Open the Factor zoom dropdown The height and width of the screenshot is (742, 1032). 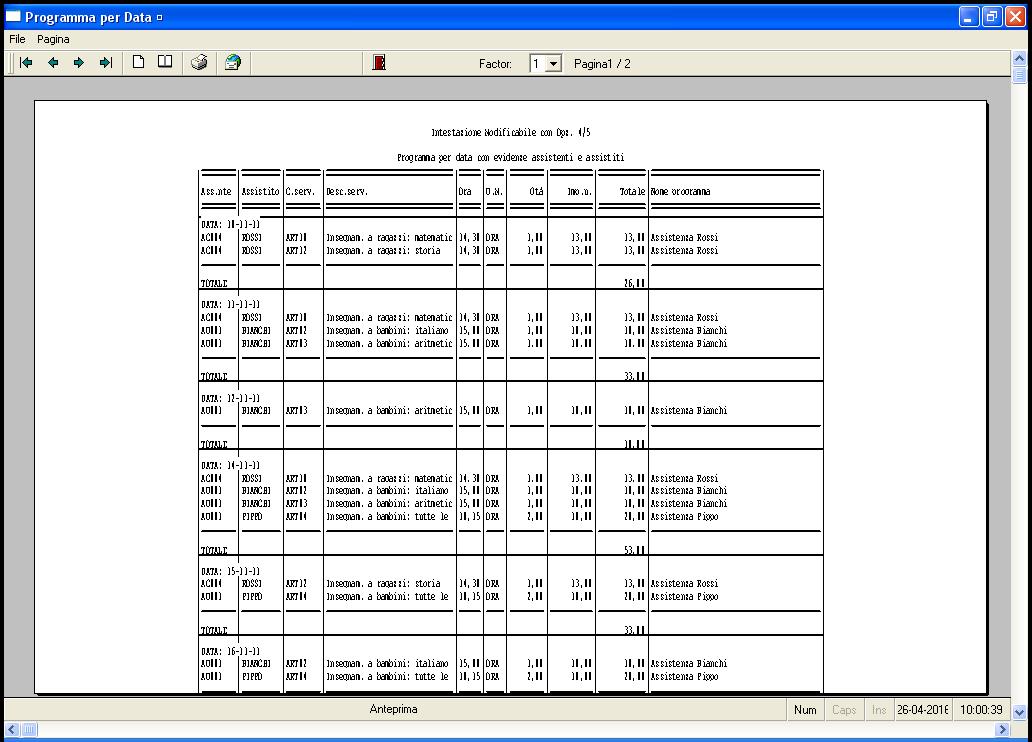tap(554, 64)
